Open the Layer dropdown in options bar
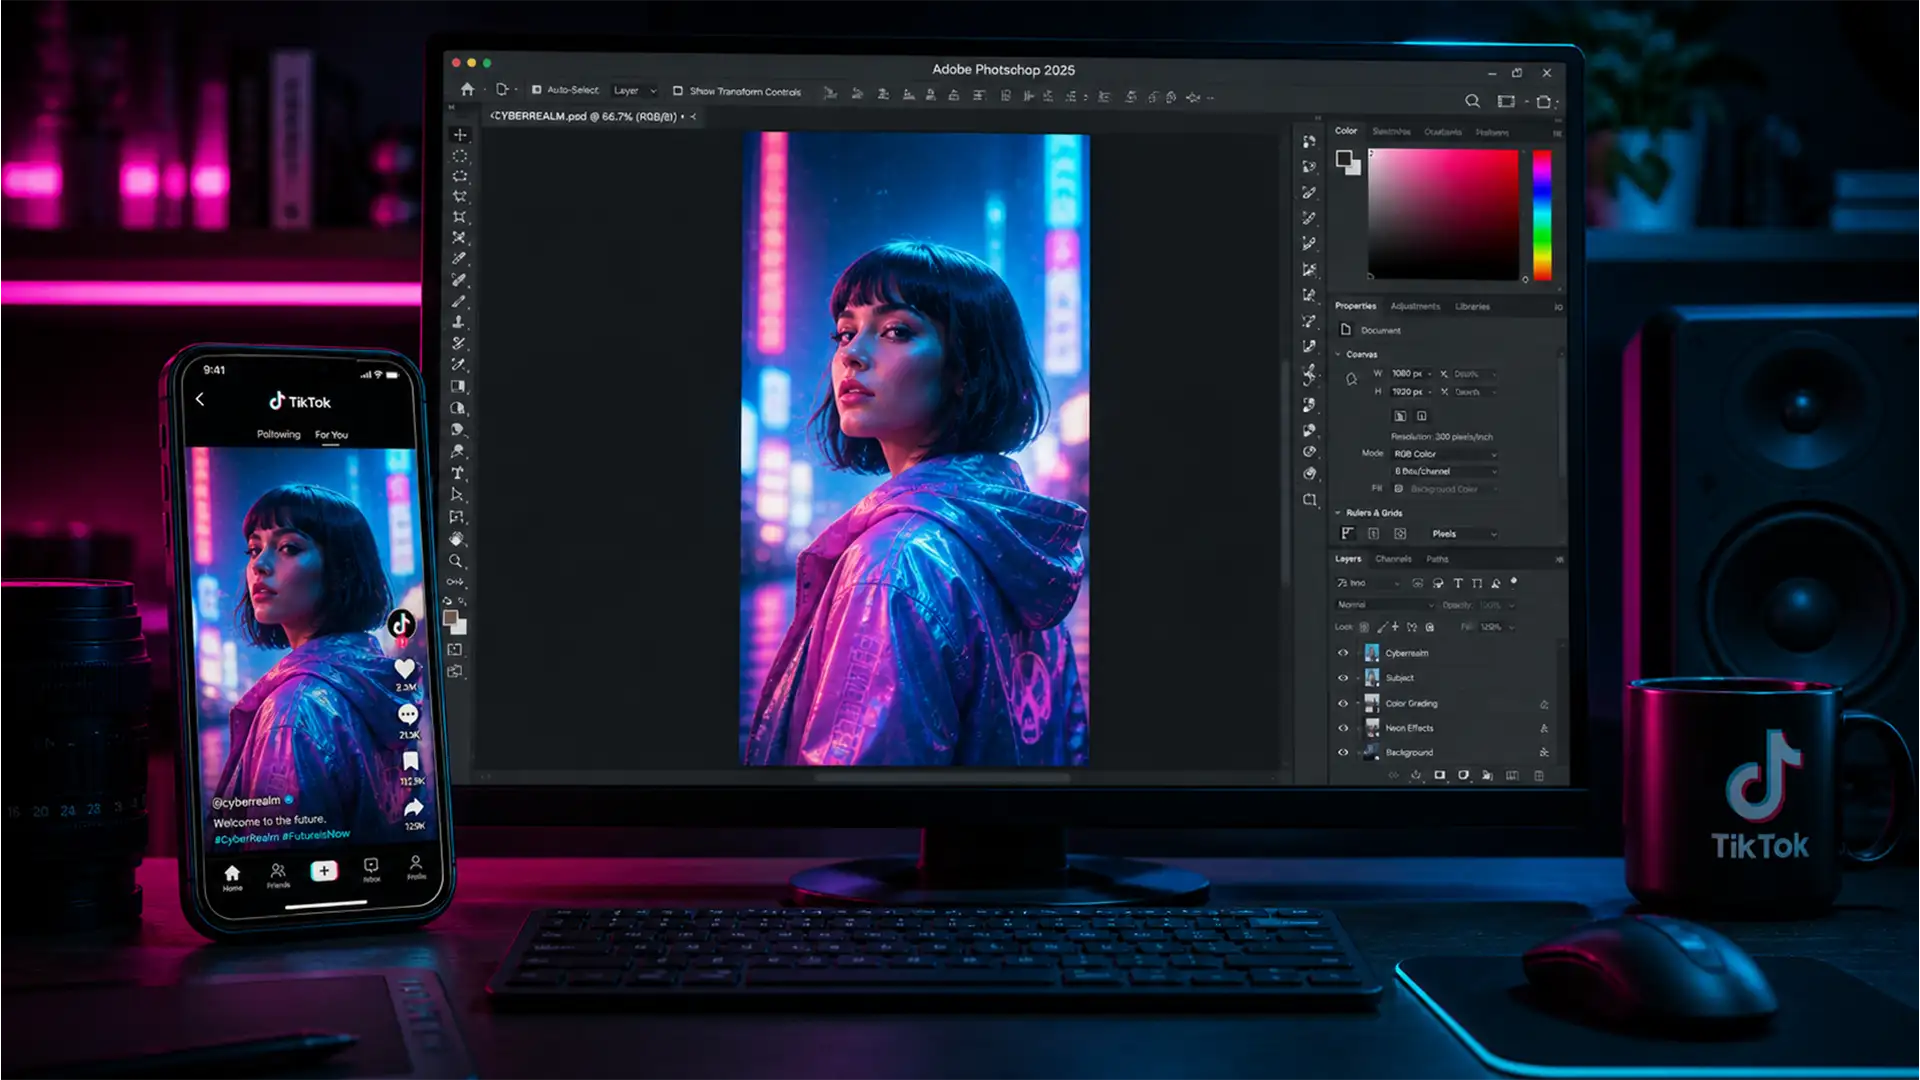Screen dimensions: 1920x1080 tap(635, 90)
